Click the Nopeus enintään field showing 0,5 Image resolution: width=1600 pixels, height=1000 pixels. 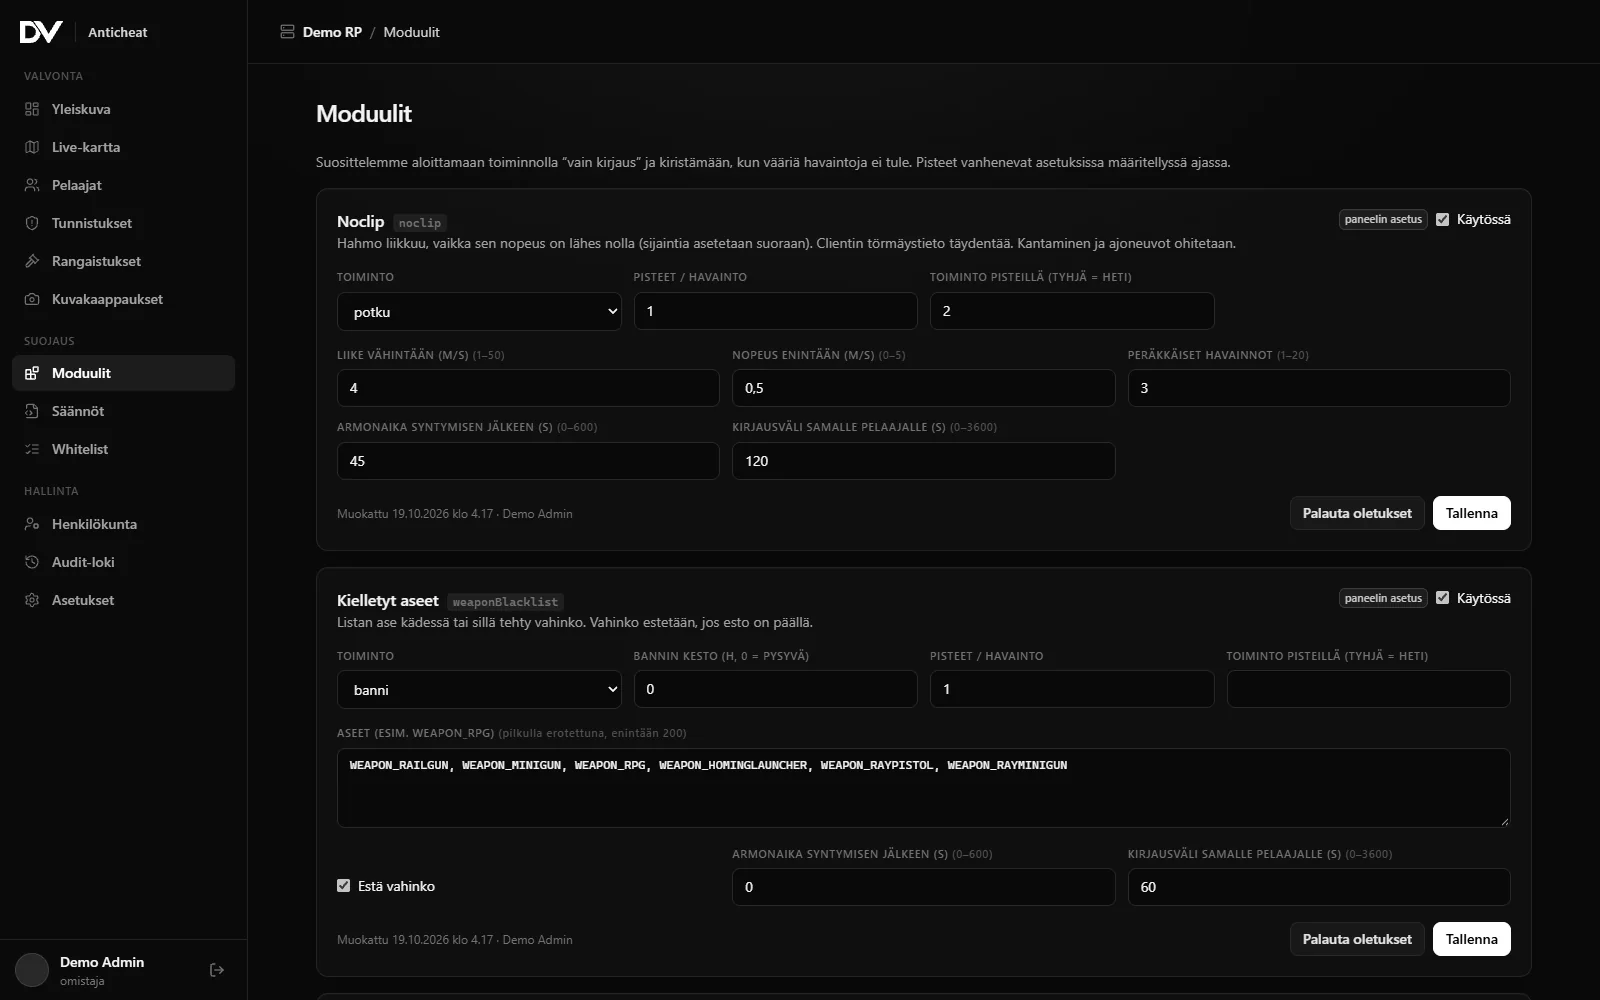[x=923, y=388]
